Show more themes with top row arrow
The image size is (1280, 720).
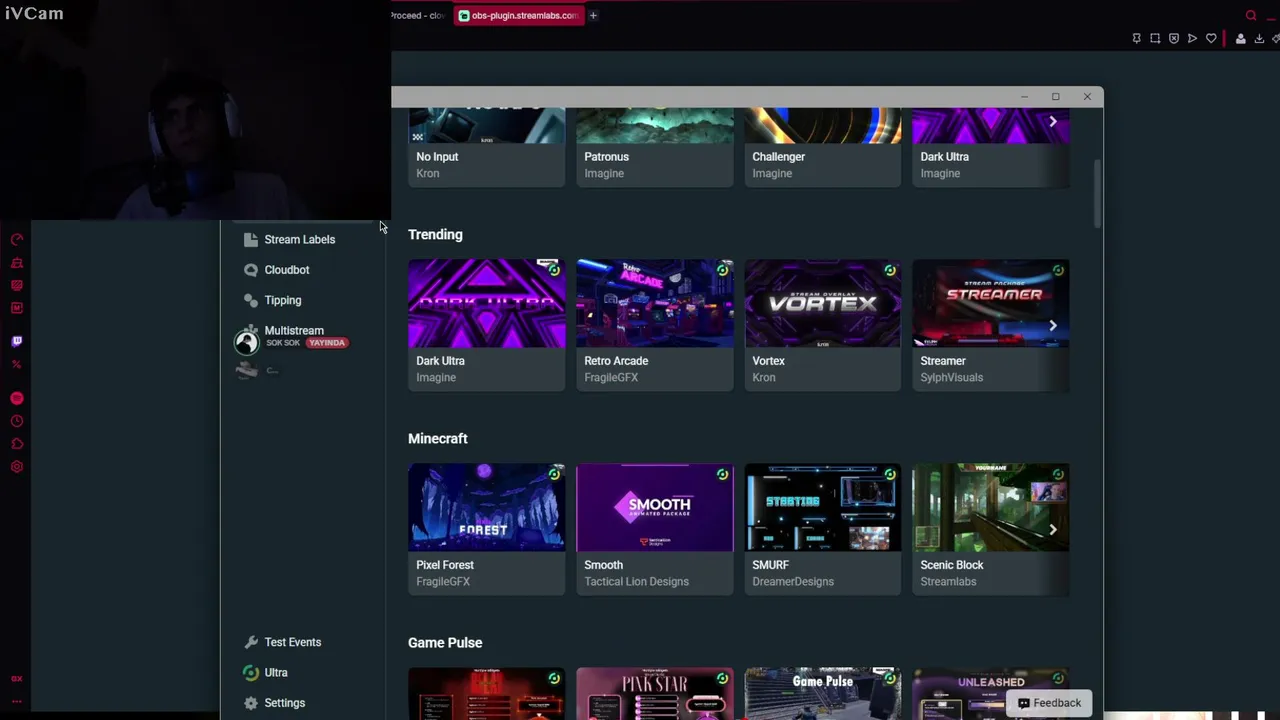tap(1053, 122)
